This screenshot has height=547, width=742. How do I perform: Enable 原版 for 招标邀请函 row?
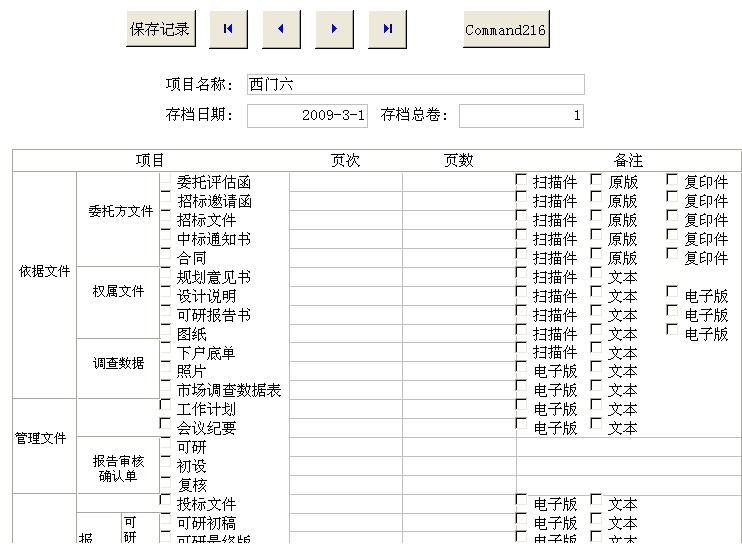pyautogui.click(x=596, y=197)
